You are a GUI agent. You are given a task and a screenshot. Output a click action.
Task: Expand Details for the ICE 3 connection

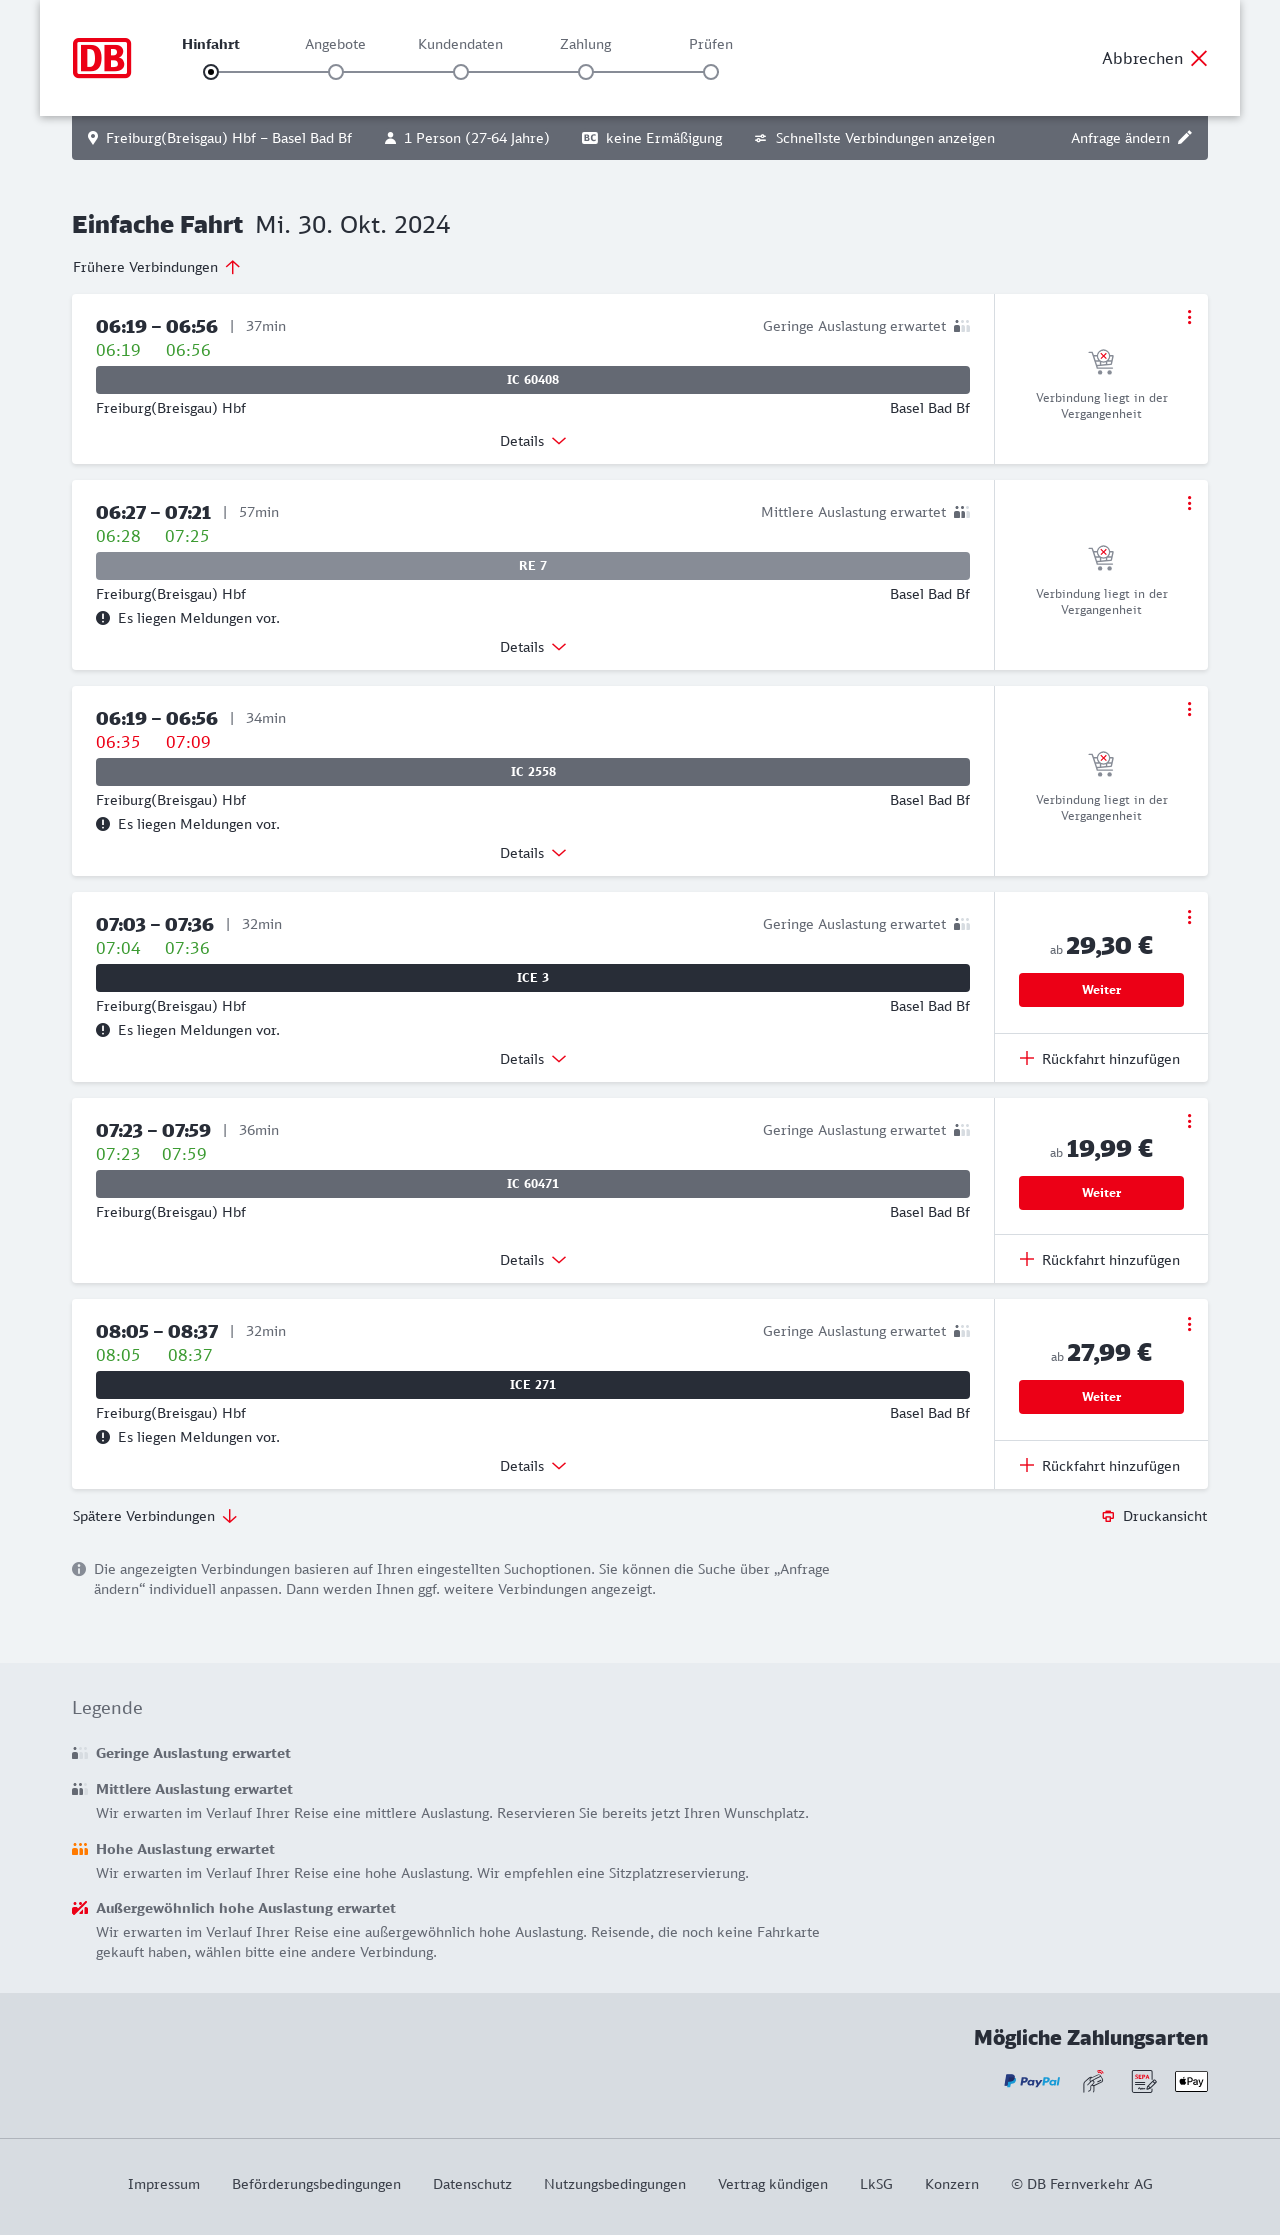(533, 1059)
